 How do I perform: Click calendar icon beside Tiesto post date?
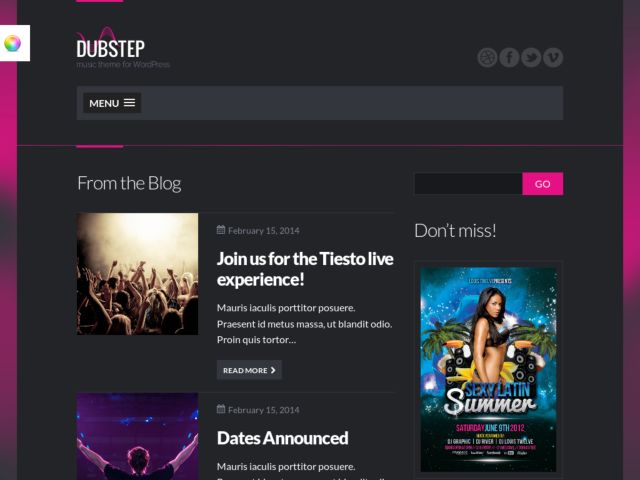[x=221, y=230]
